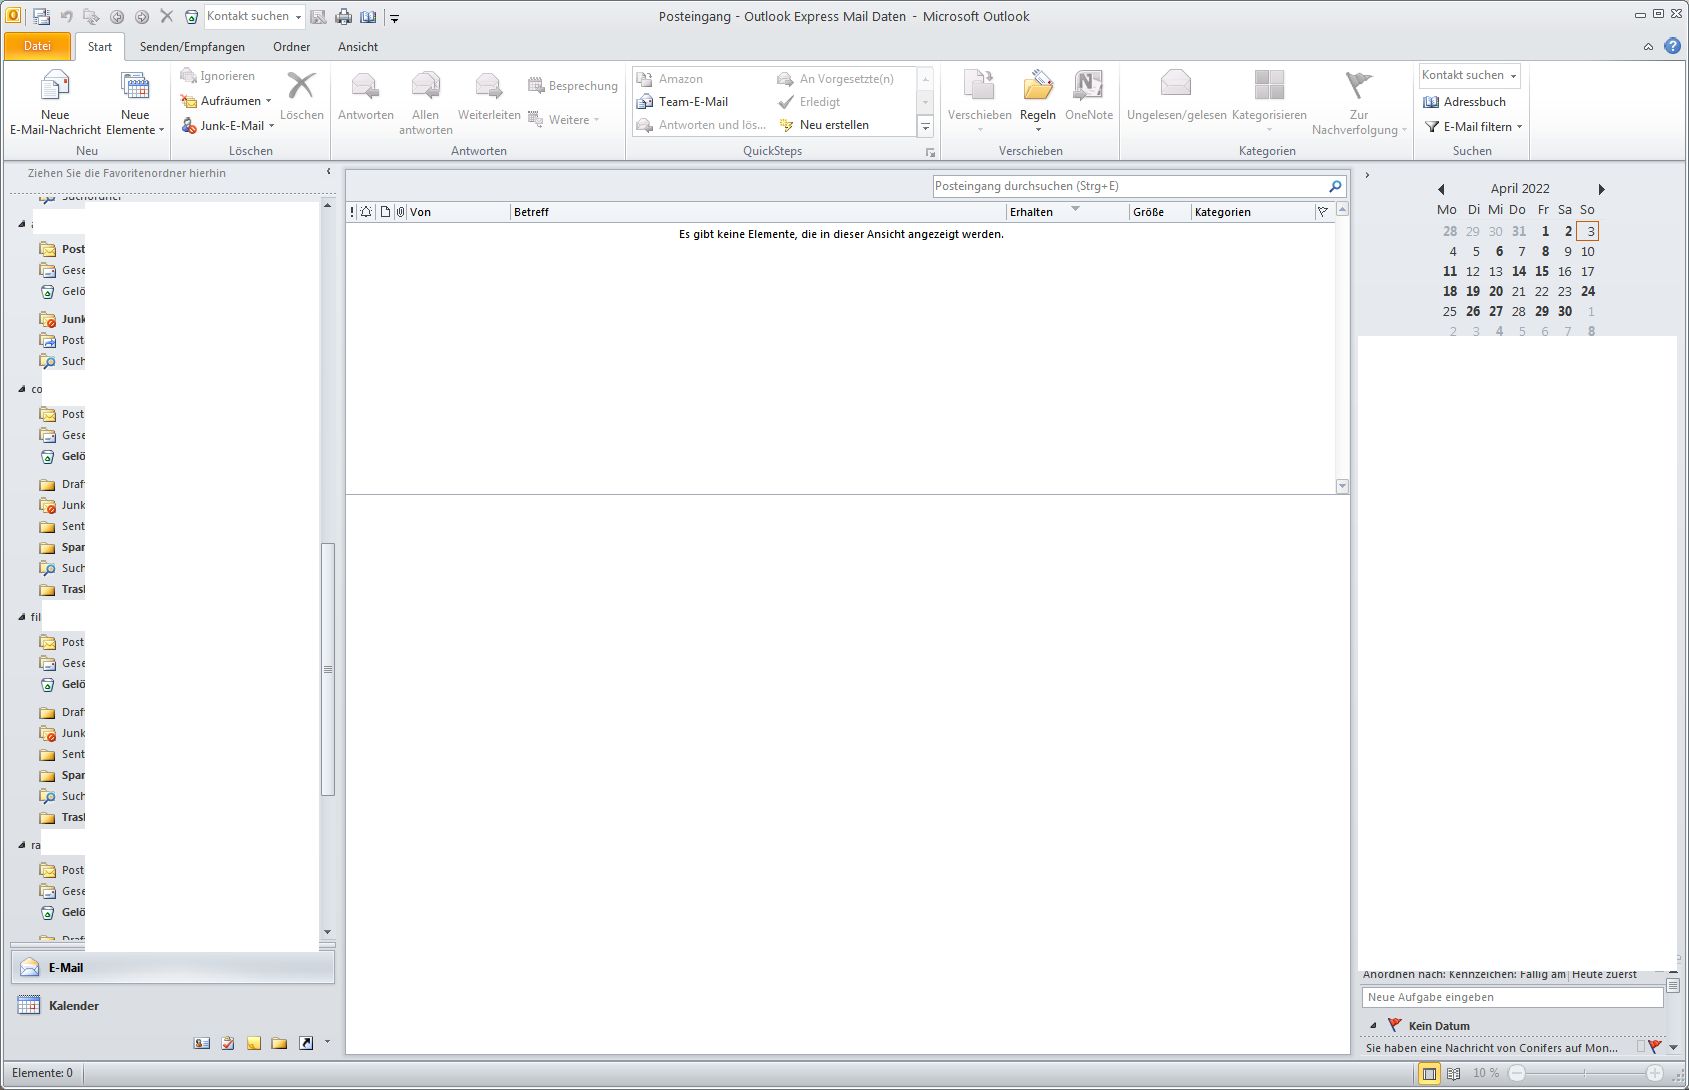Click Send/Receive All Folders in quick access toolbar
Image resolution: width=1689 pixels, height=1090 pixels.
(x=41, y=16)
